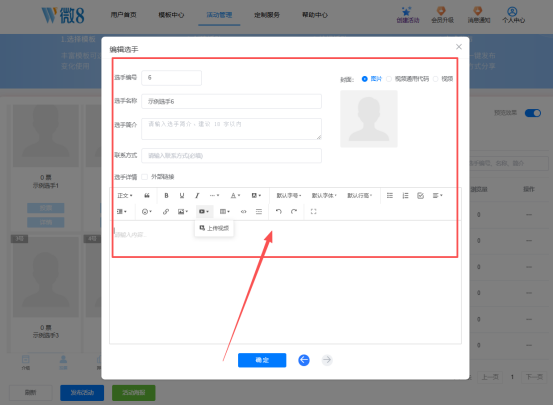Select the 视频 cover type radio

[x=436, y=79]
